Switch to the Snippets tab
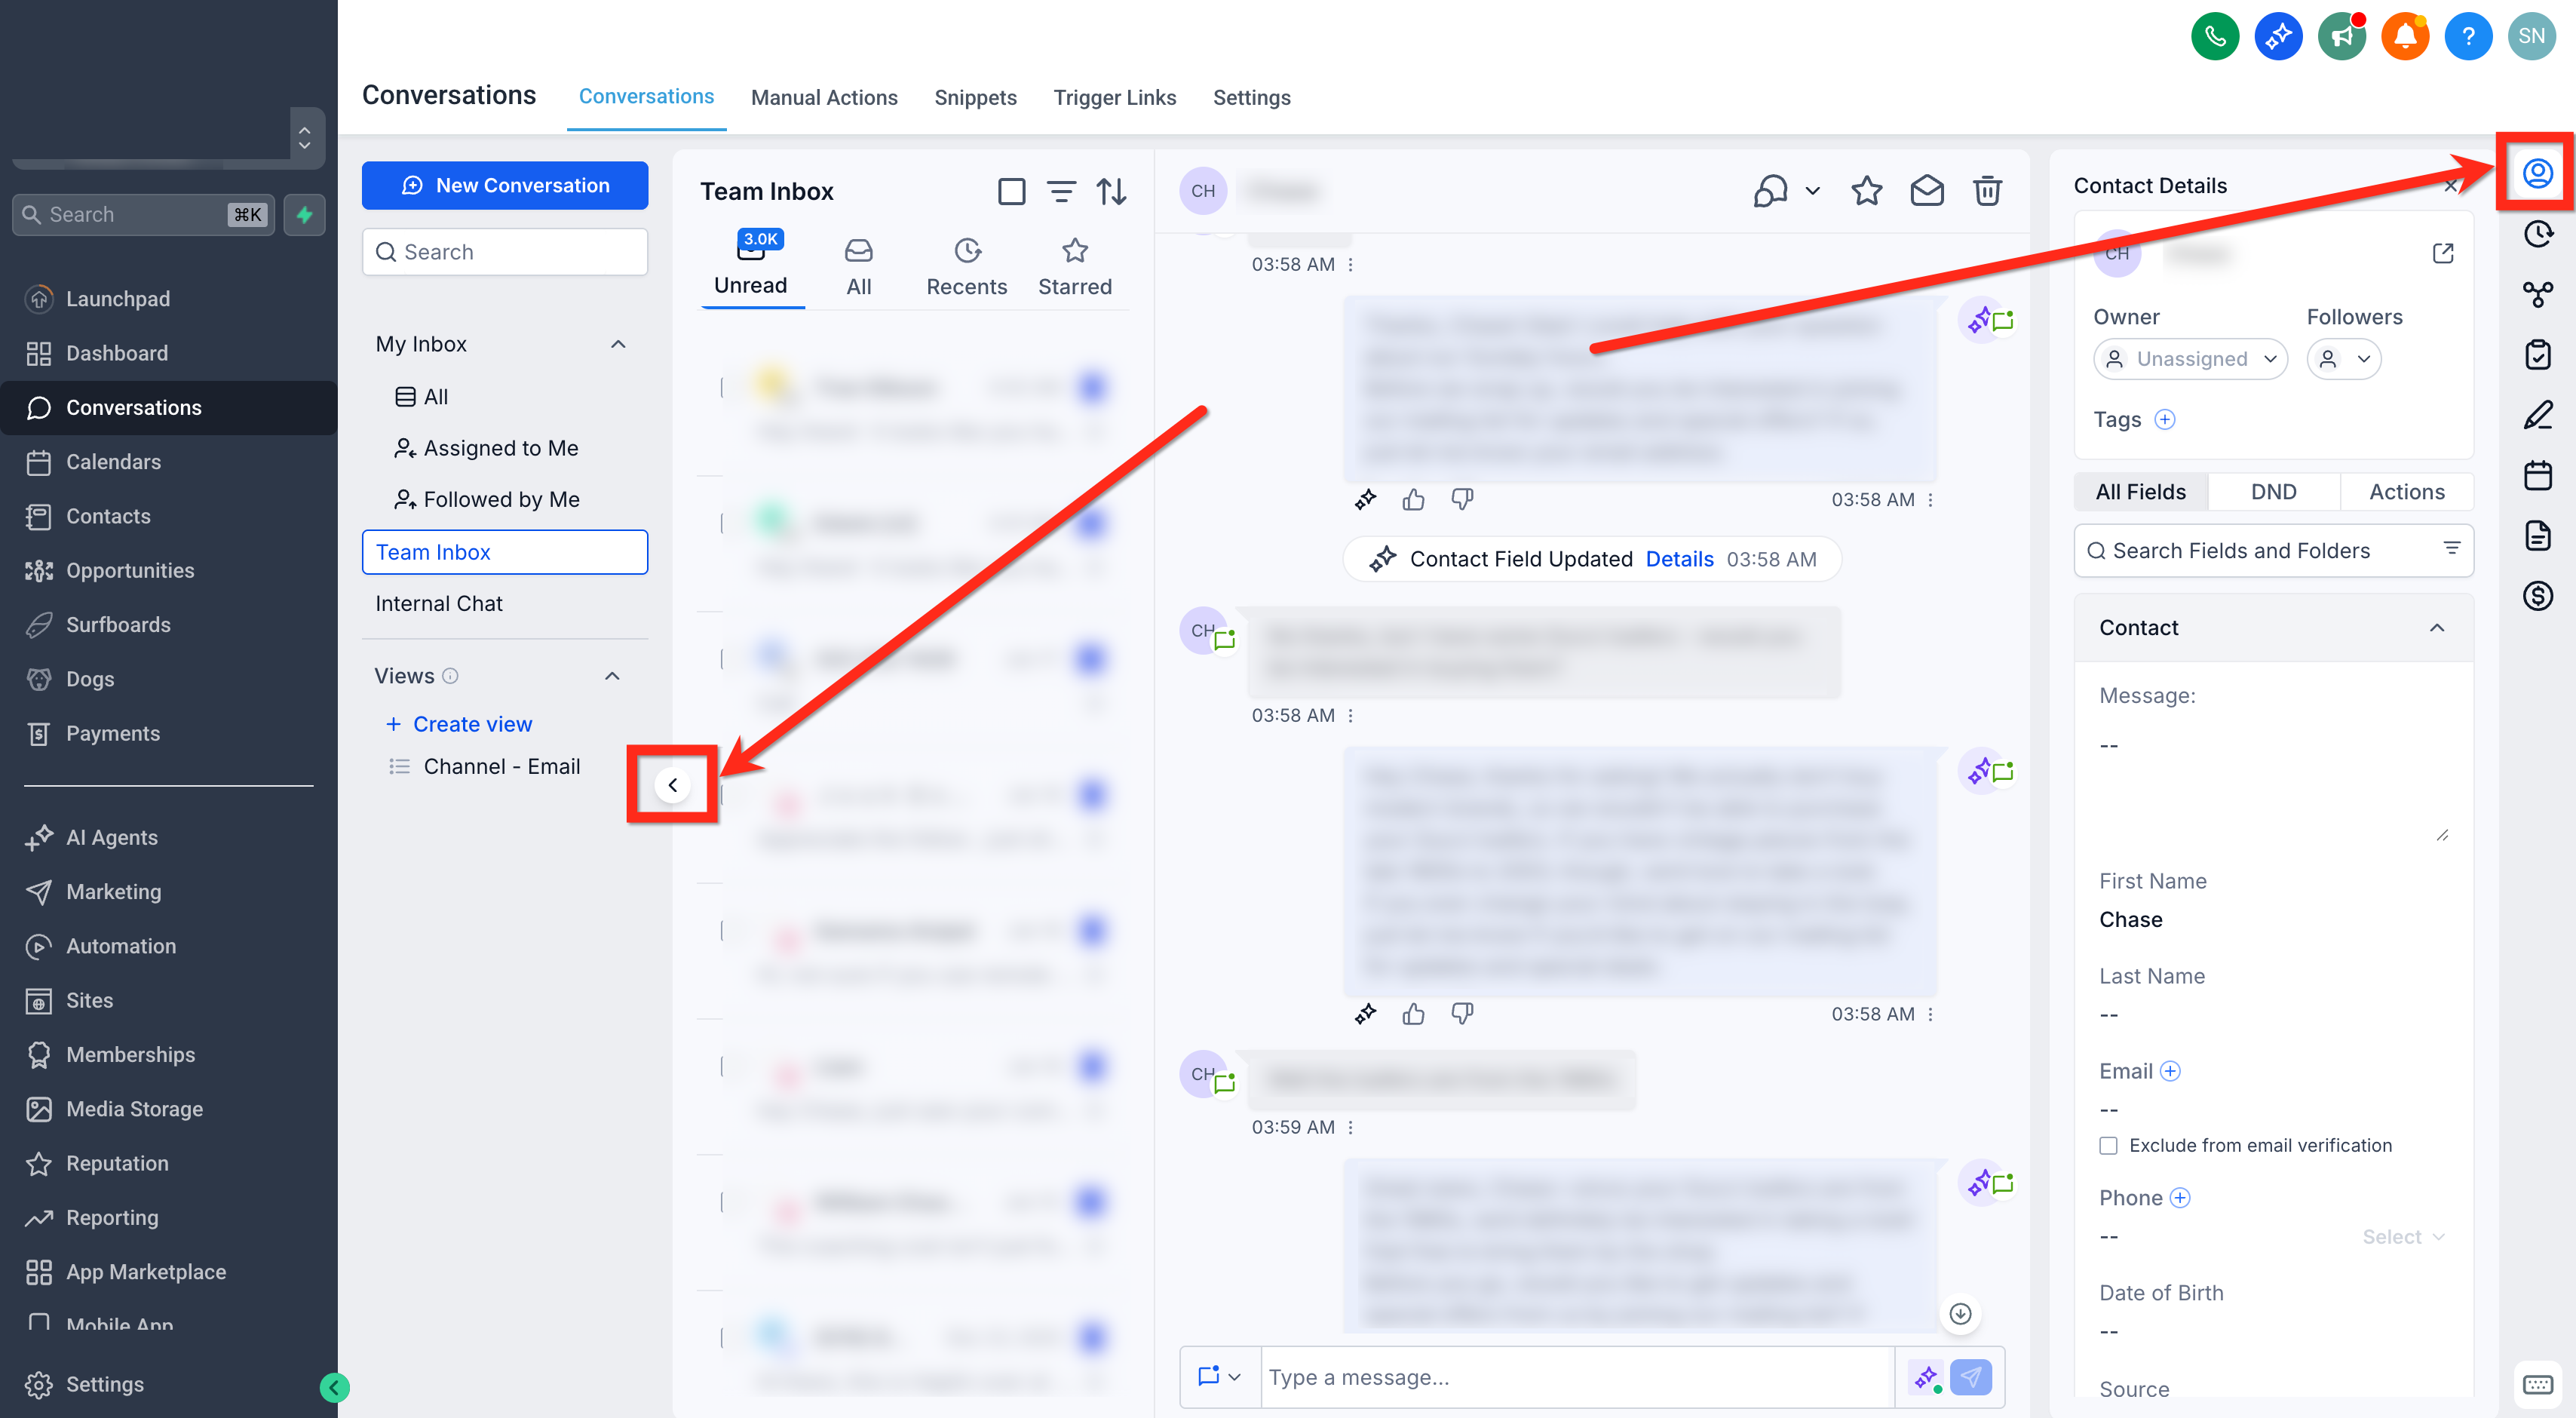 point(975,97)
